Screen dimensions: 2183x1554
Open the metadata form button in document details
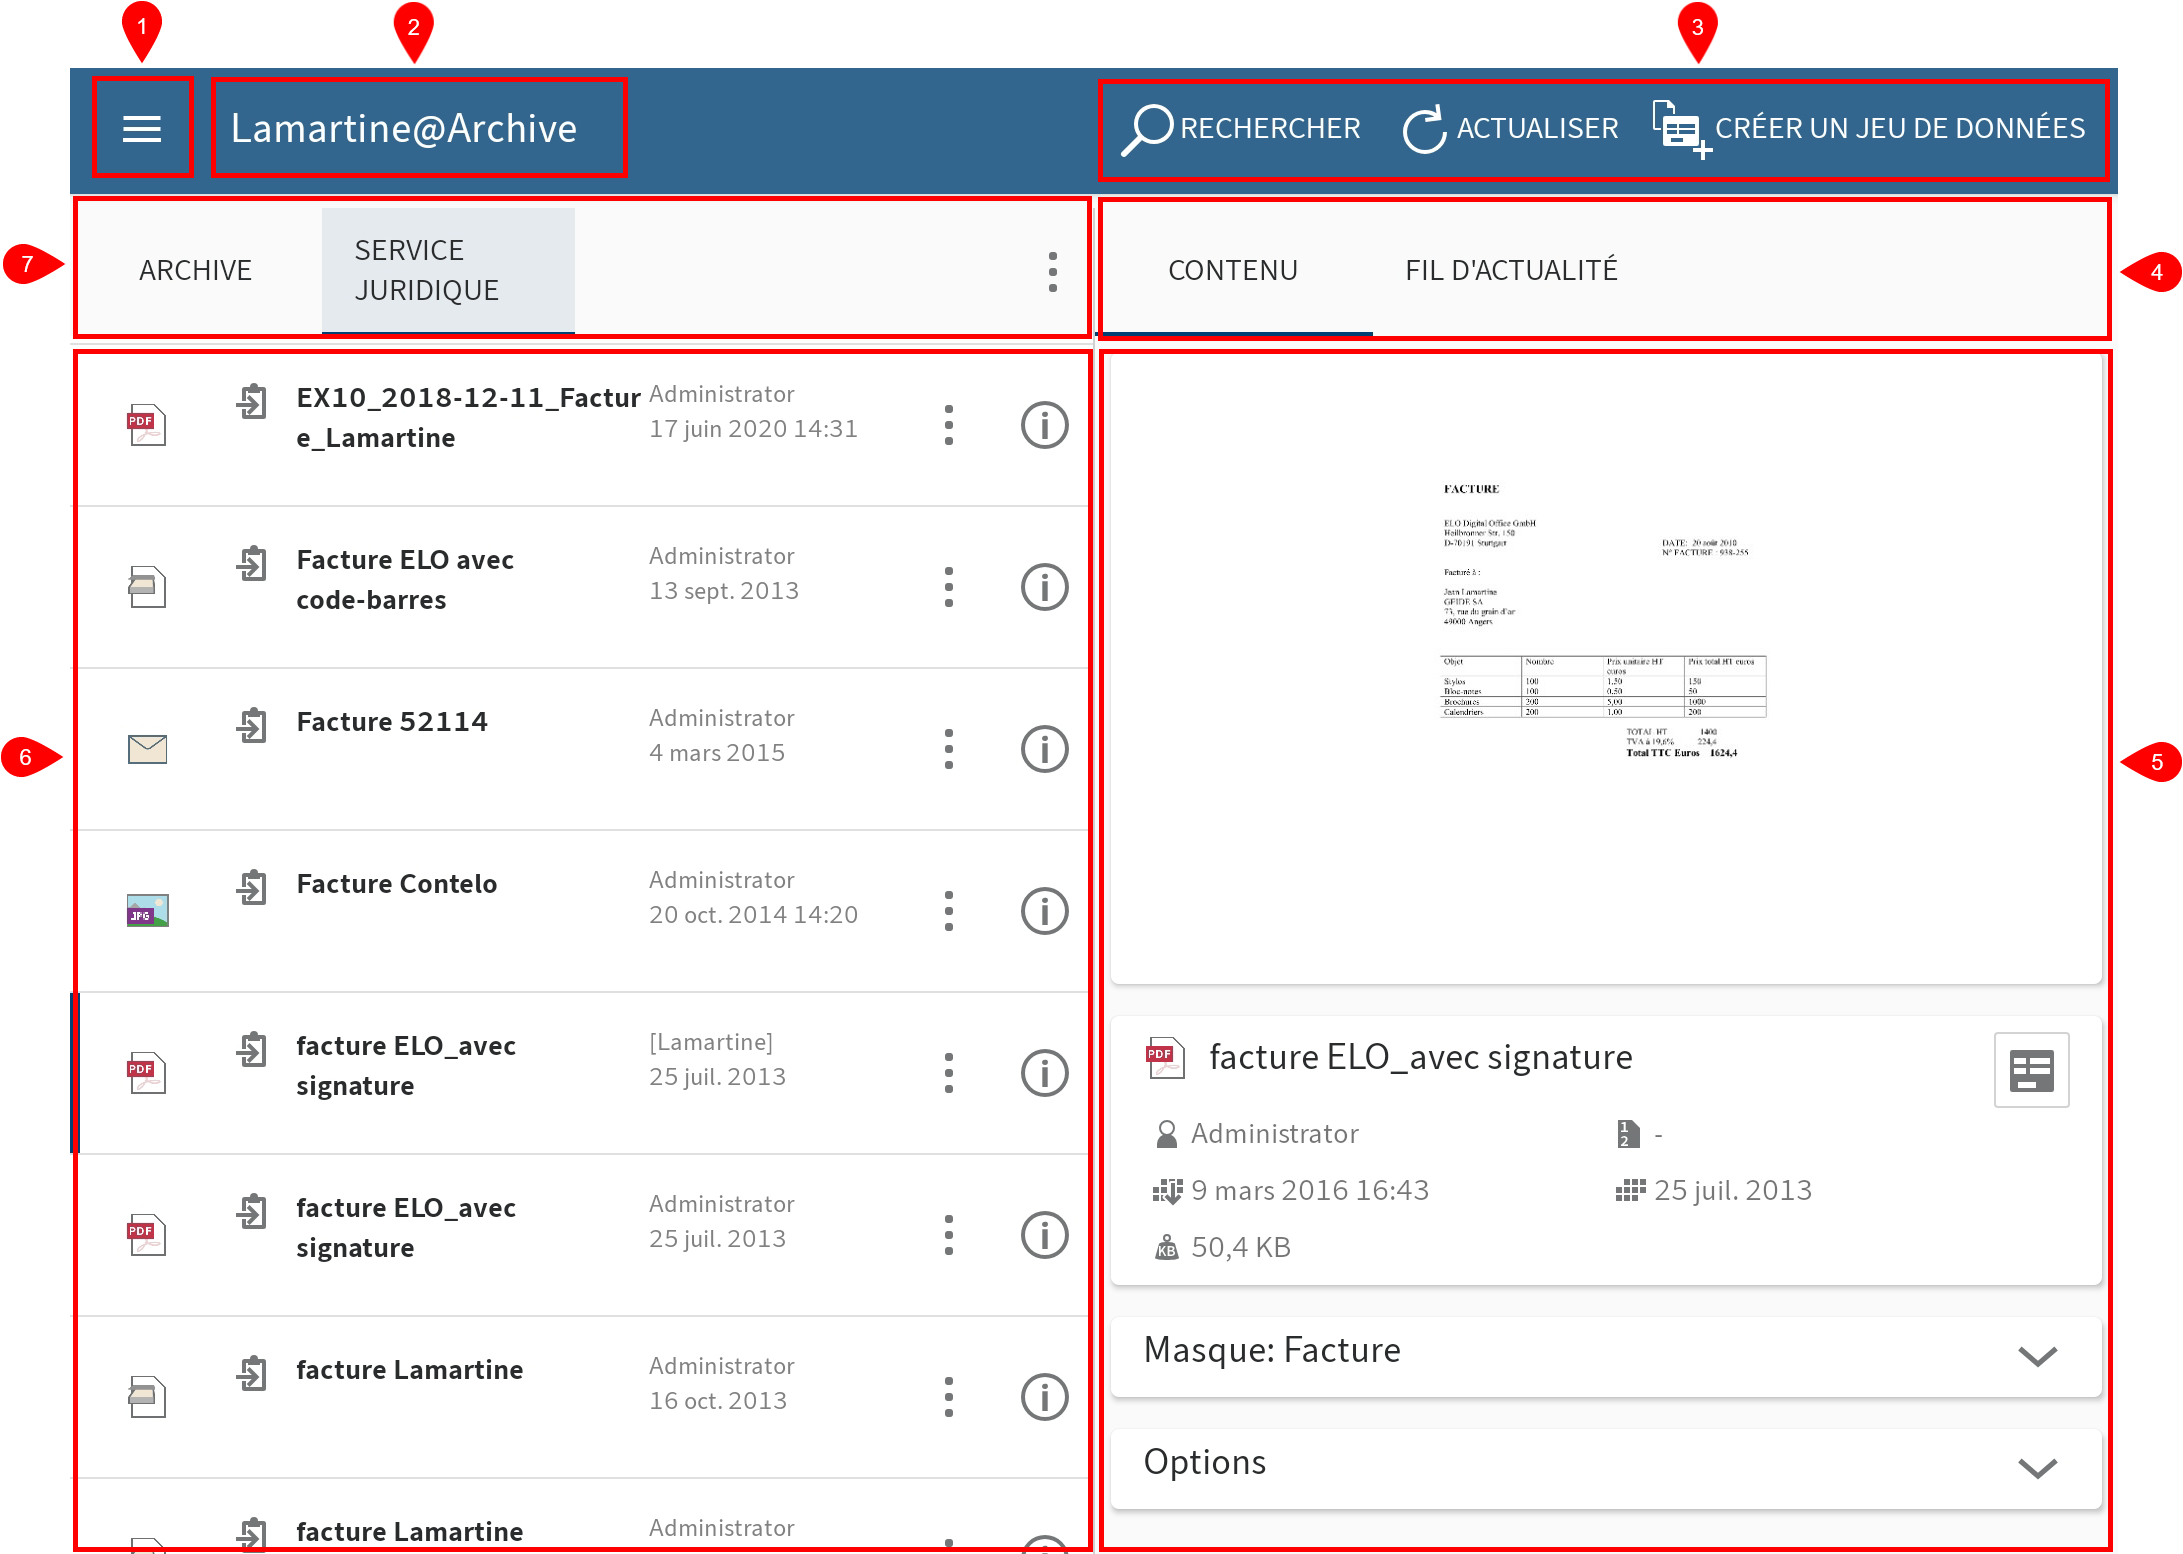[2031, 1070]
